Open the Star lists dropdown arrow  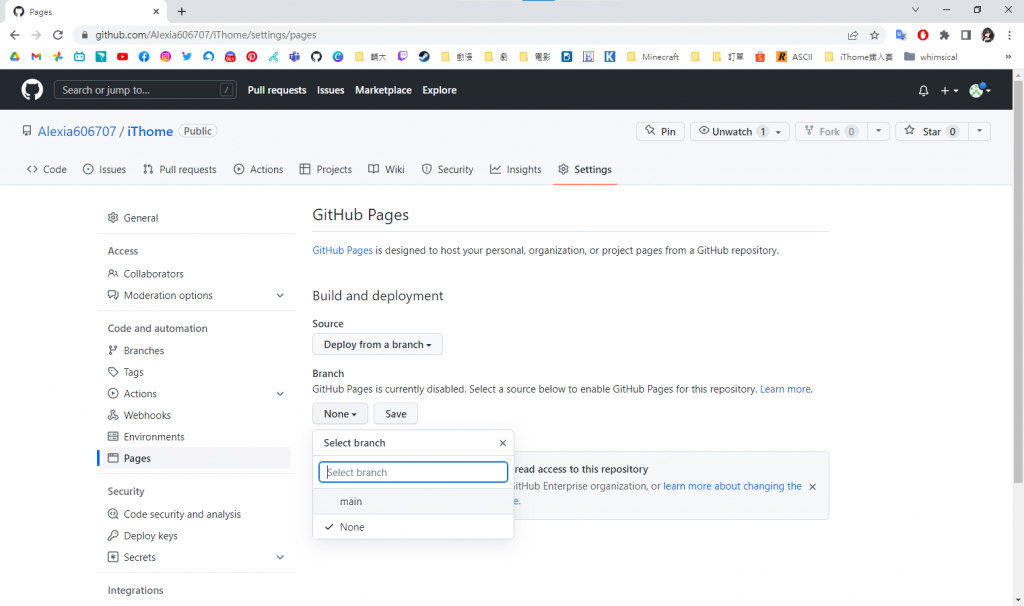pos(980,131)
